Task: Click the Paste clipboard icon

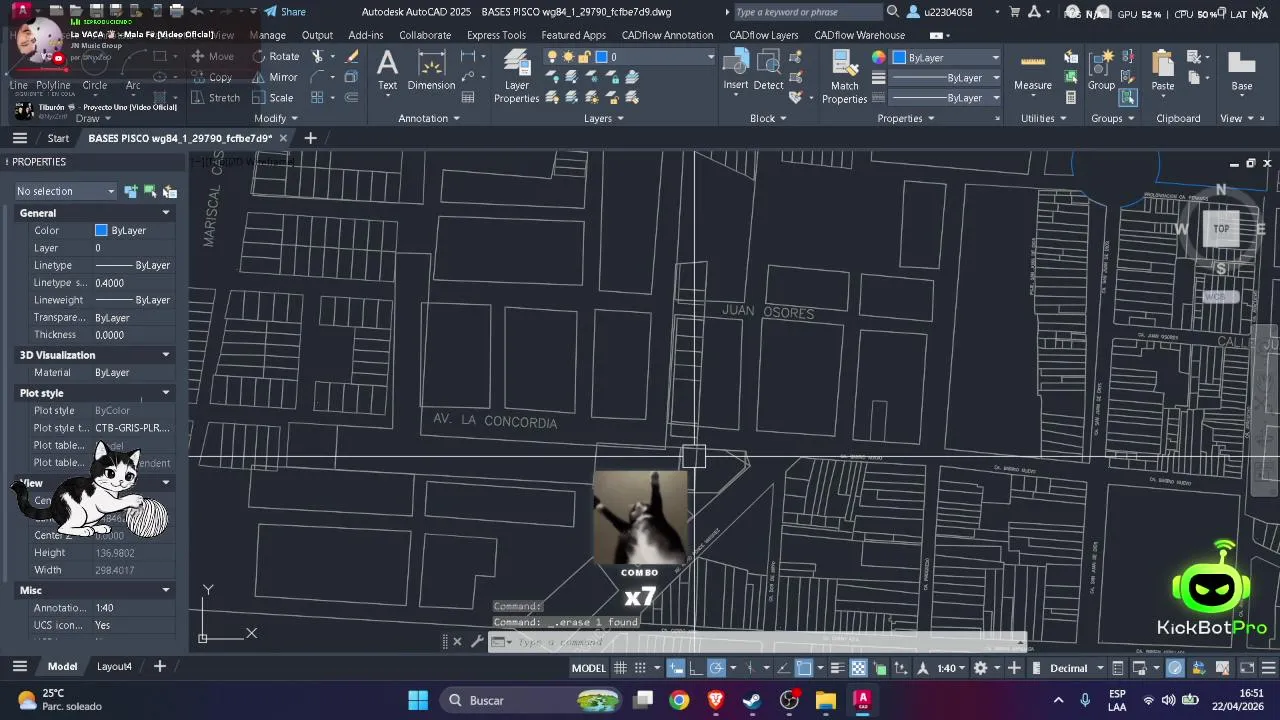Action: [1163, 72]
